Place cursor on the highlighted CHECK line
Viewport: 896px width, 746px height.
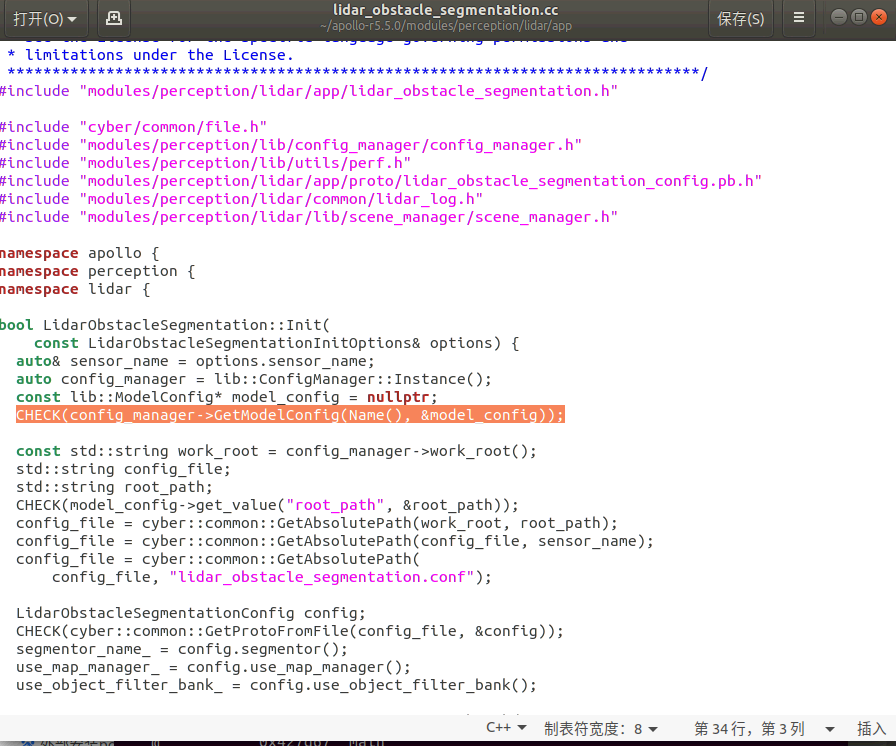(290, 414)
